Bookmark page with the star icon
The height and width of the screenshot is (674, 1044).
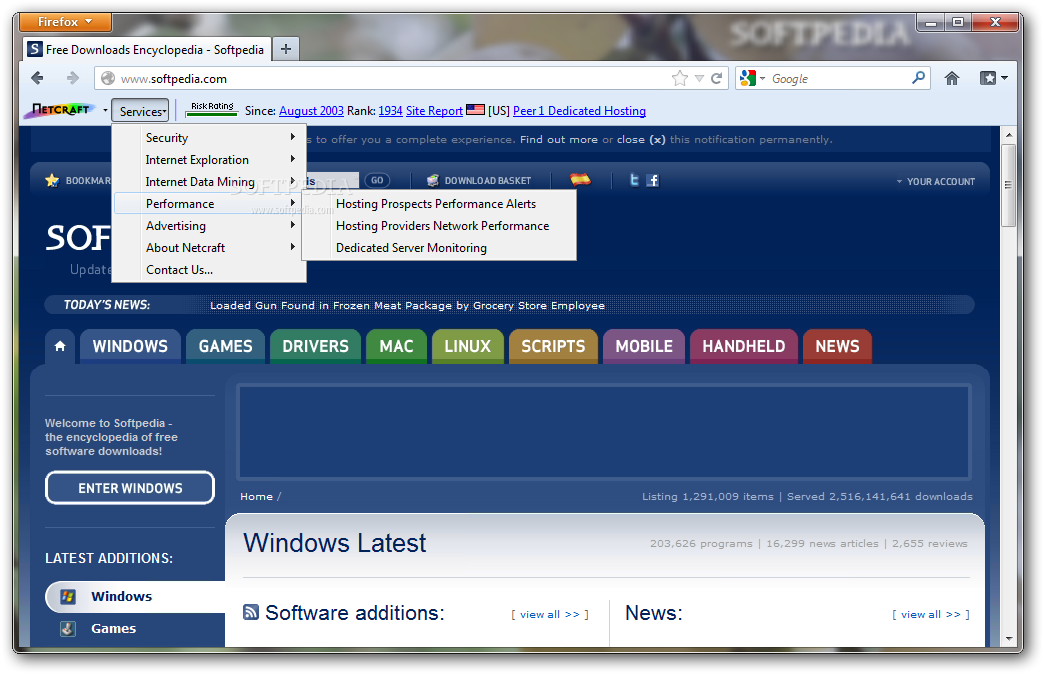click(679, 79)
